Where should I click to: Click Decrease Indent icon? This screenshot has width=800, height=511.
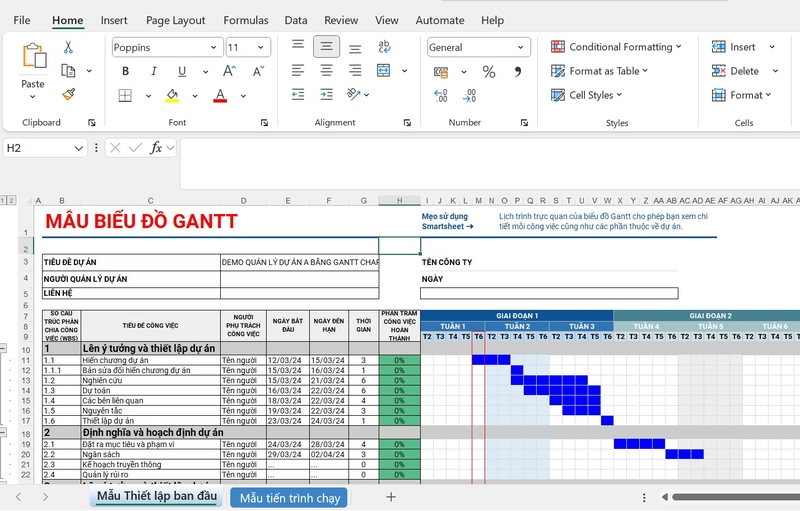(298, 94)
